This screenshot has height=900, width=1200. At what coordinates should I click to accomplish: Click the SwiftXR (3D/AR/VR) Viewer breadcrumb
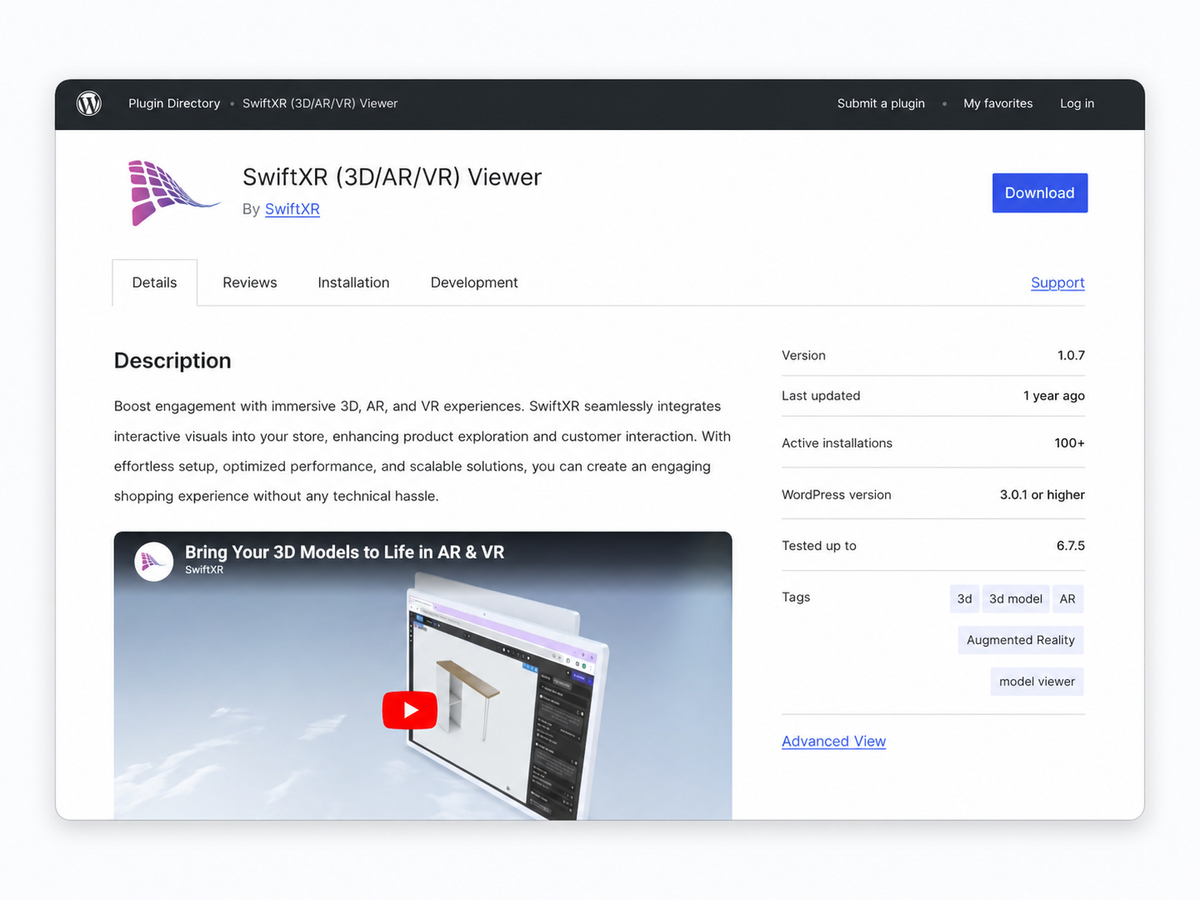pyautogui.click(x=320, y=103)
